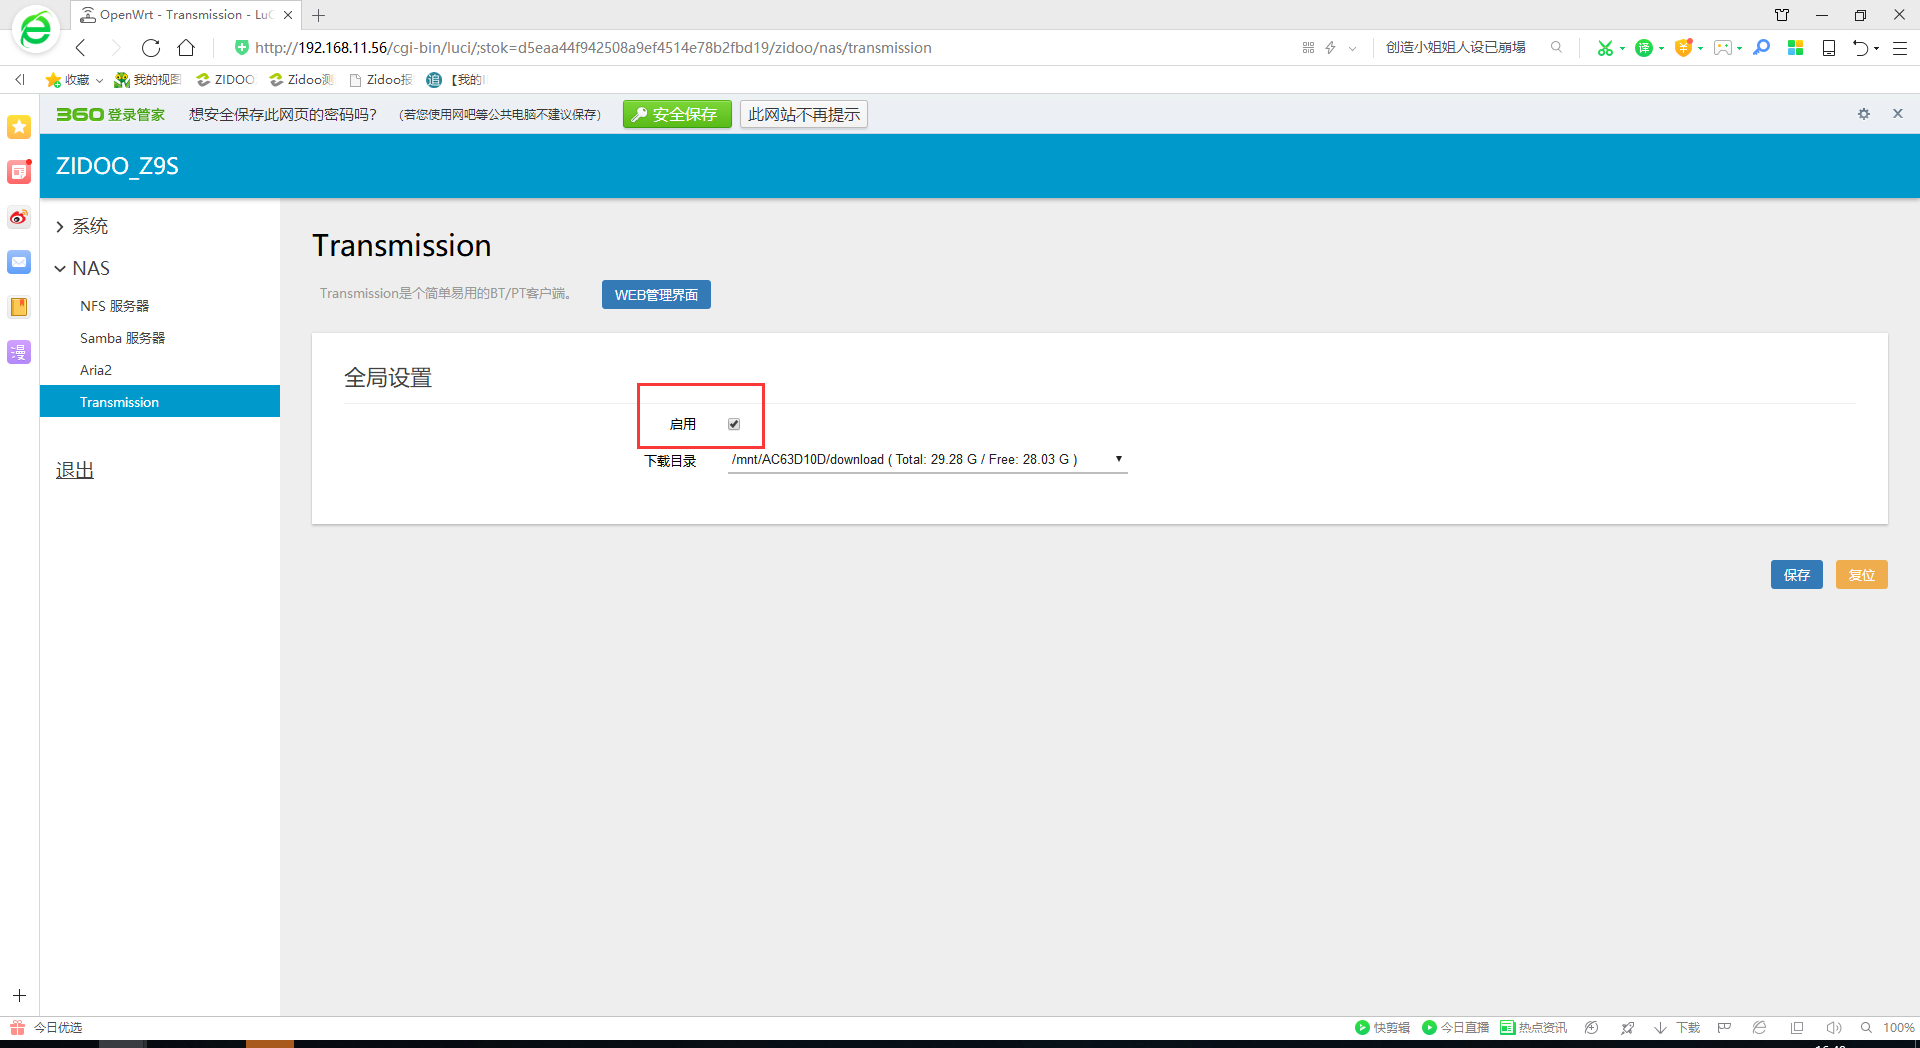
Task: Open the Weibo icon in the sidebar
Action: [19, 217]
